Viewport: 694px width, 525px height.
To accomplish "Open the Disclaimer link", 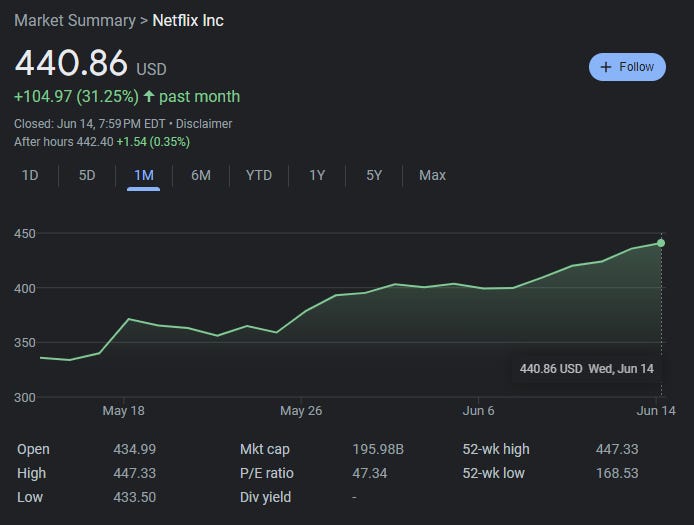I will 204,124.
